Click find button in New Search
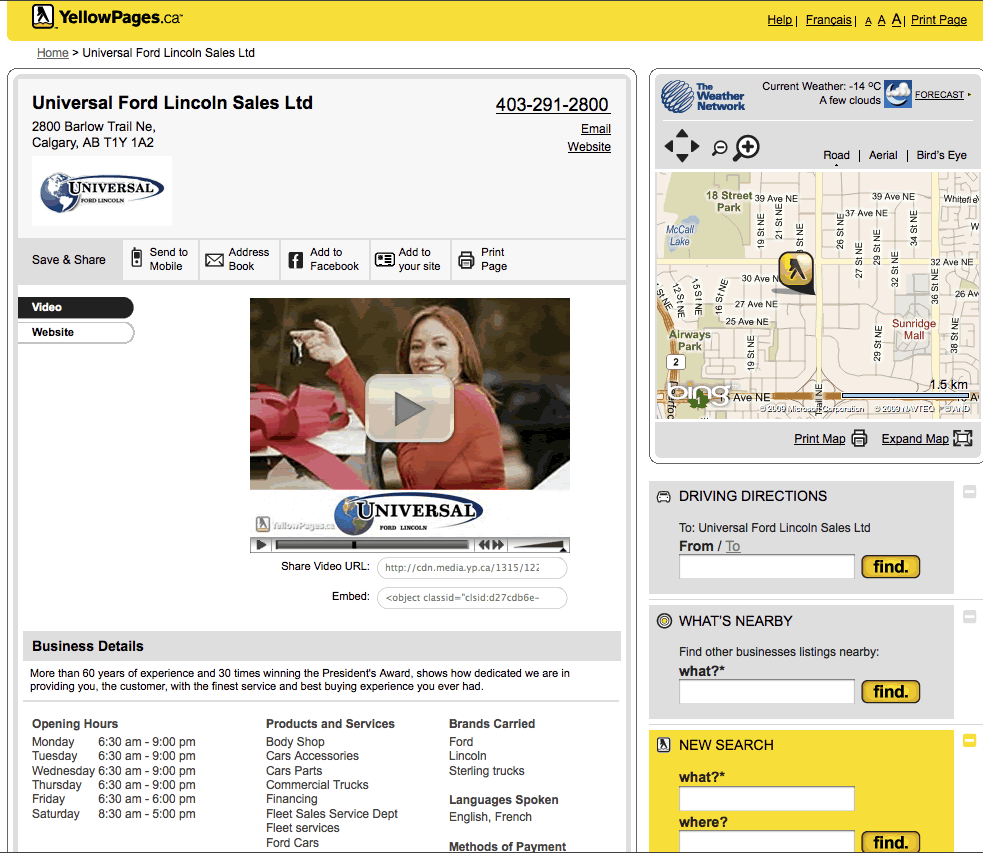The image size is (983, 853). pos(890,842)
